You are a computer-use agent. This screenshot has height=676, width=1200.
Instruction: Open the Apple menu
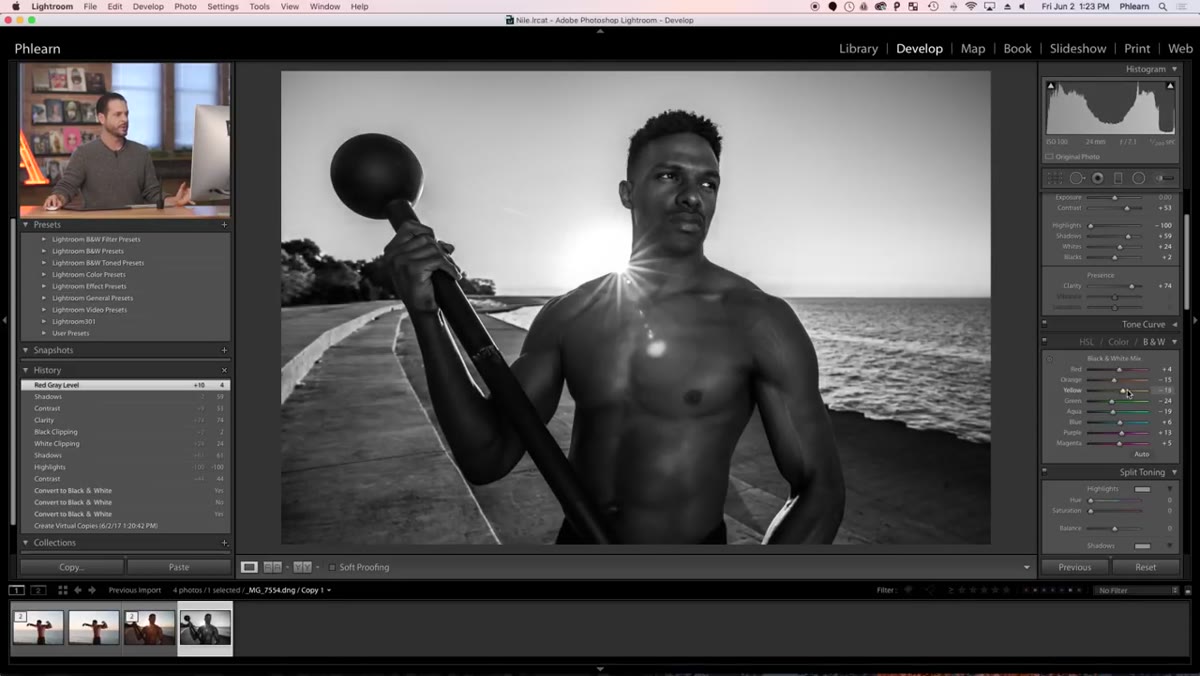[x=16, y=6]
